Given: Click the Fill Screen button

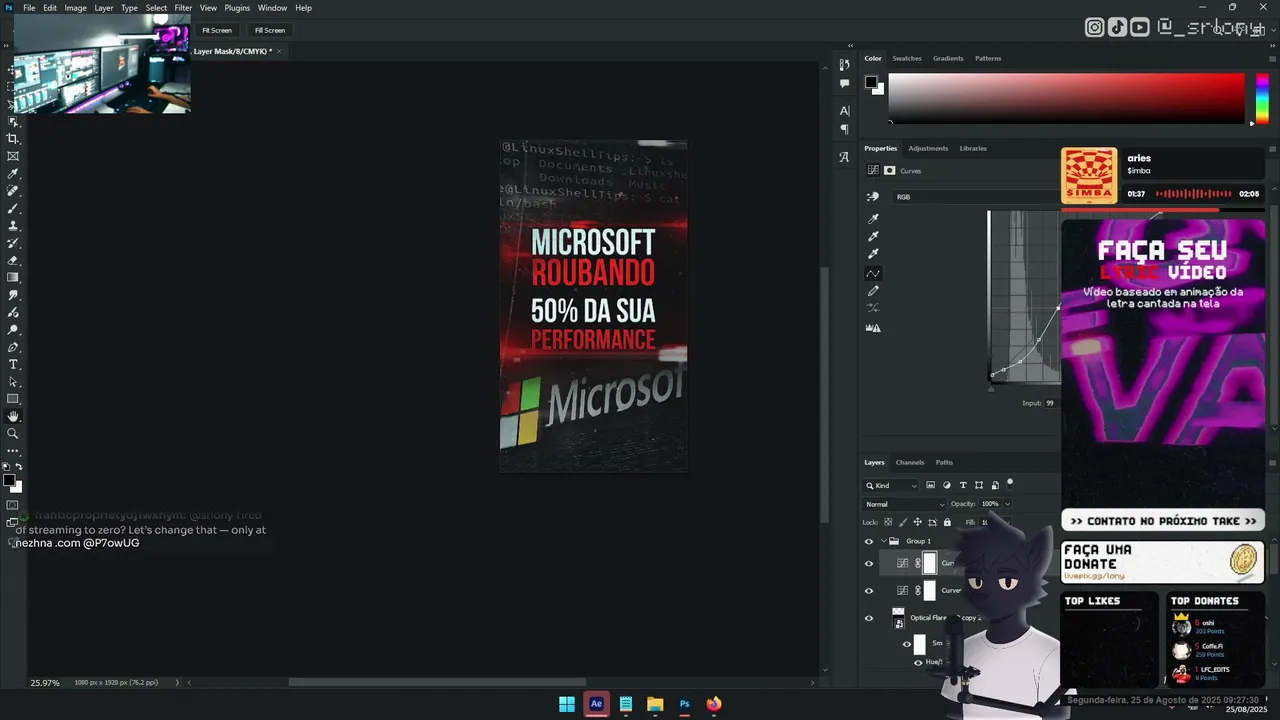Looking at the screenshot, I should pyautogui.click(x=269, y=30).
